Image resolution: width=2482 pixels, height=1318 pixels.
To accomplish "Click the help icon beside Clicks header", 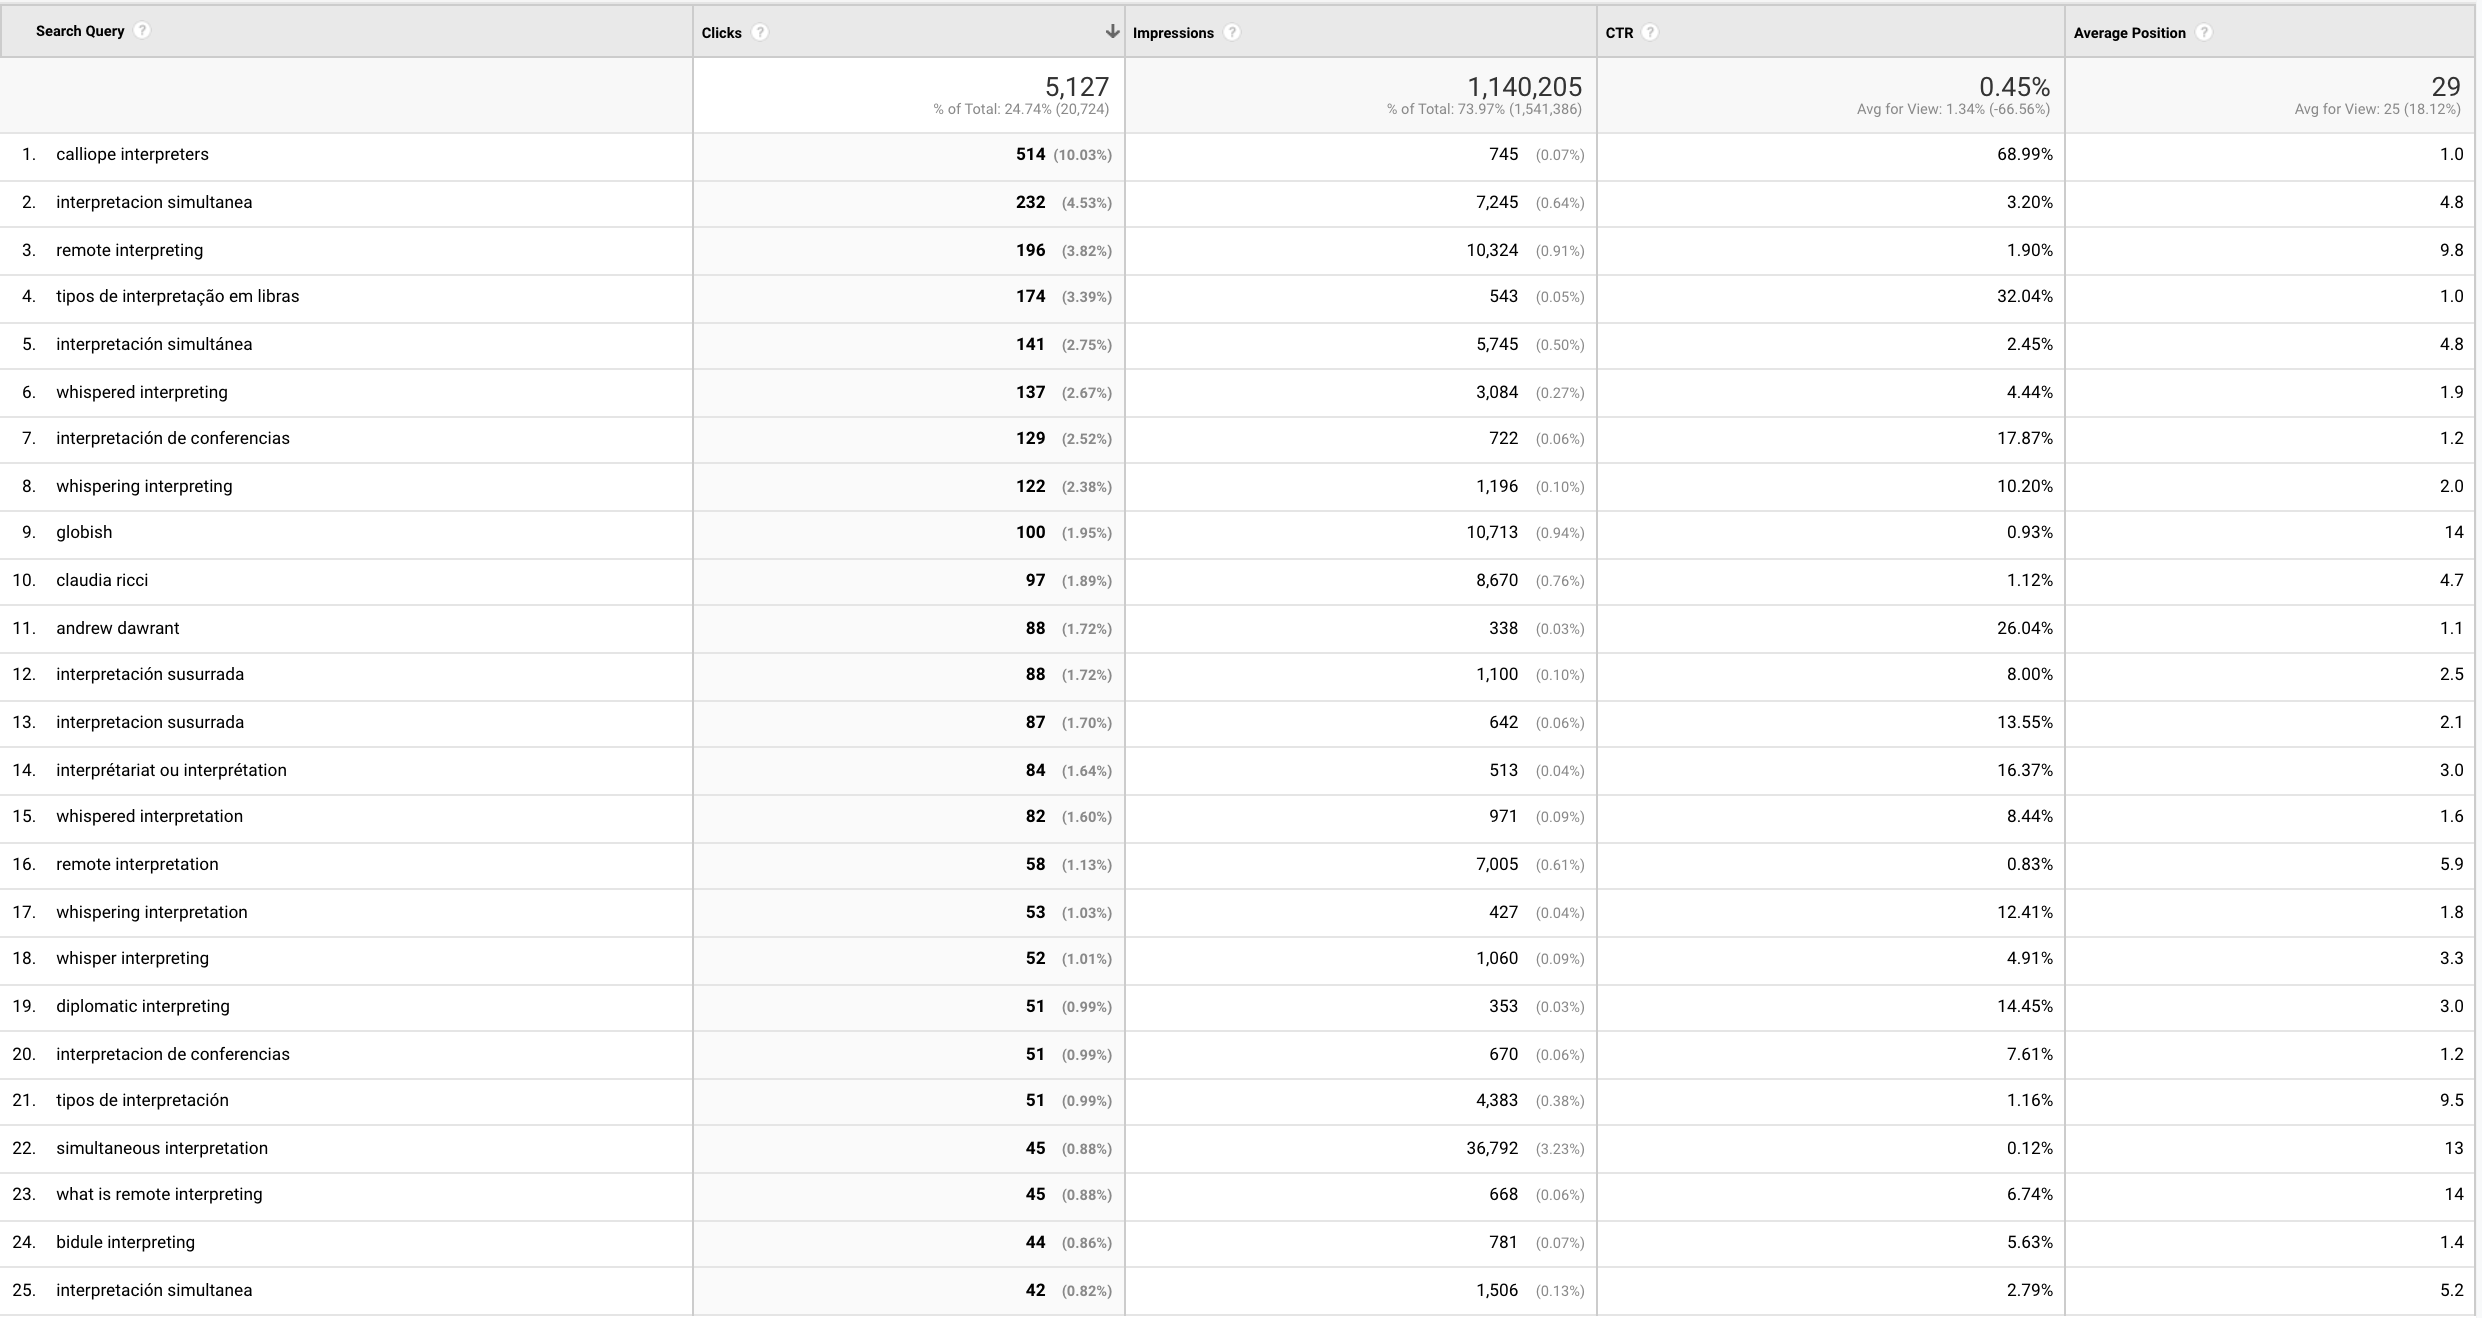I will pyautogui.click(x=760, y=32).
